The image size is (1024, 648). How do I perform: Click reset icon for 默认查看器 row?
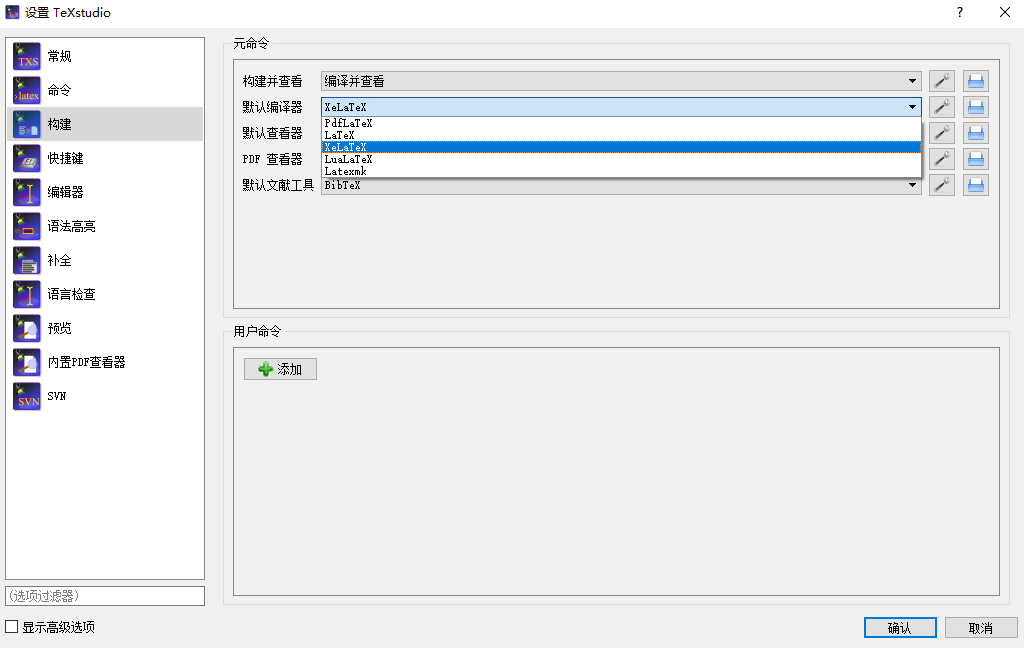pyautogui.click(x=976, y=133)
